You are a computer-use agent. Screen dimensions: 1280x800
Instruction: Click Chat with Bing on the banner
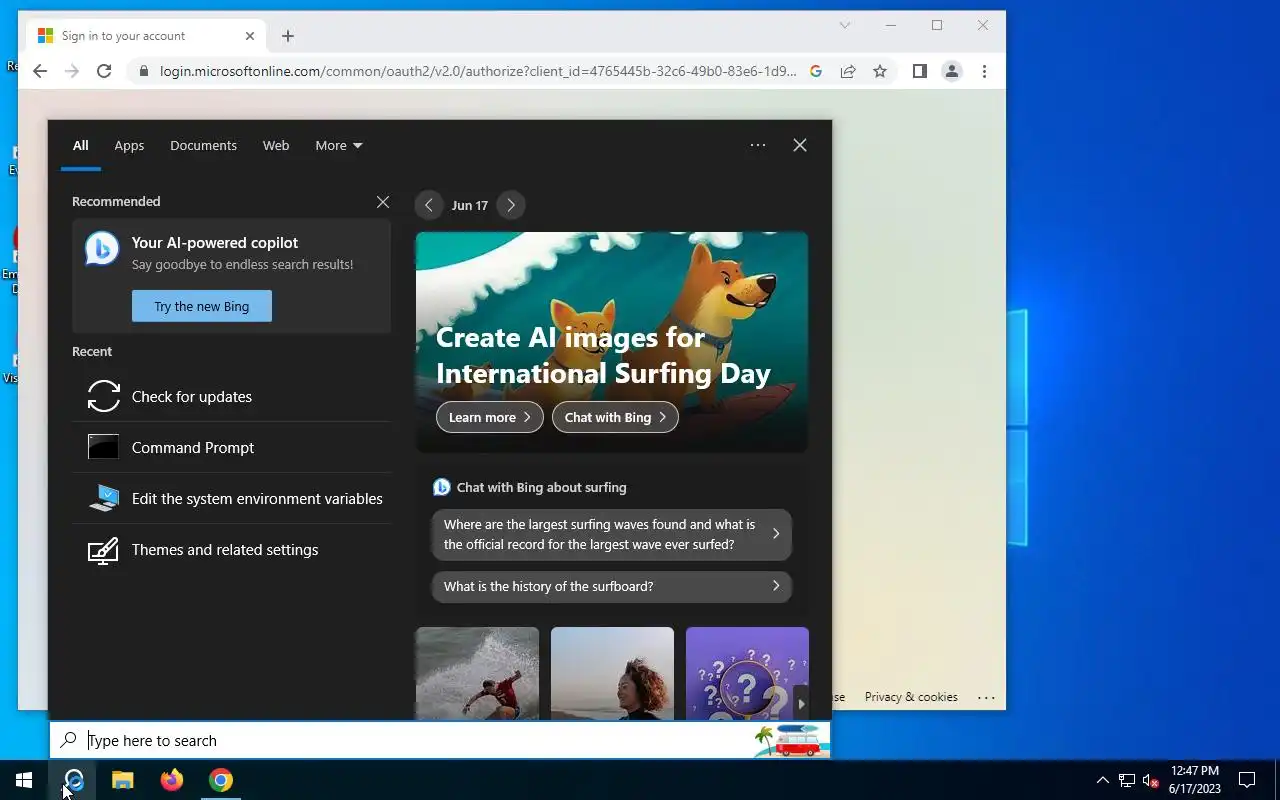615,417
